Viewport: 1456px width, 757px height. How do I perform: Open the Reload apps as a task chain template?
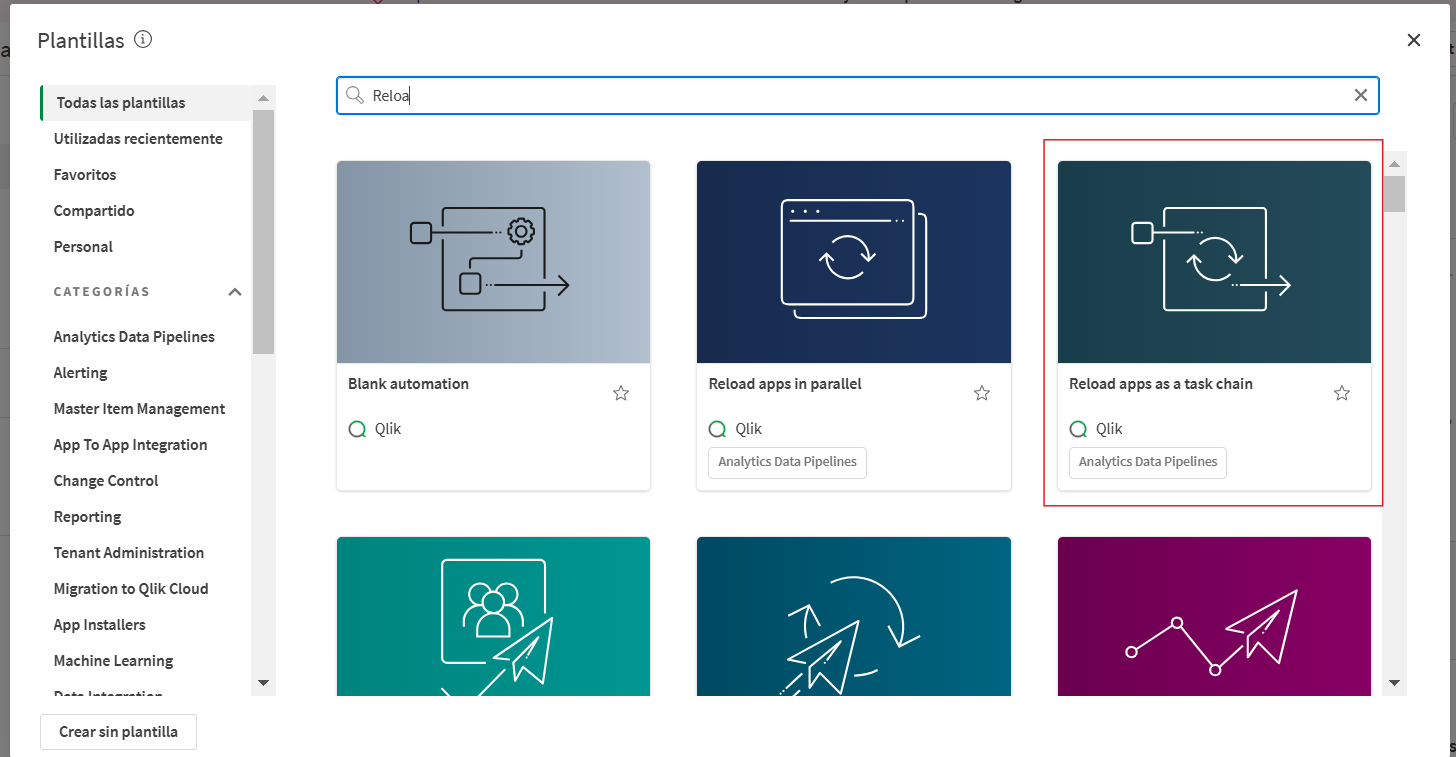pos(1213,262)
